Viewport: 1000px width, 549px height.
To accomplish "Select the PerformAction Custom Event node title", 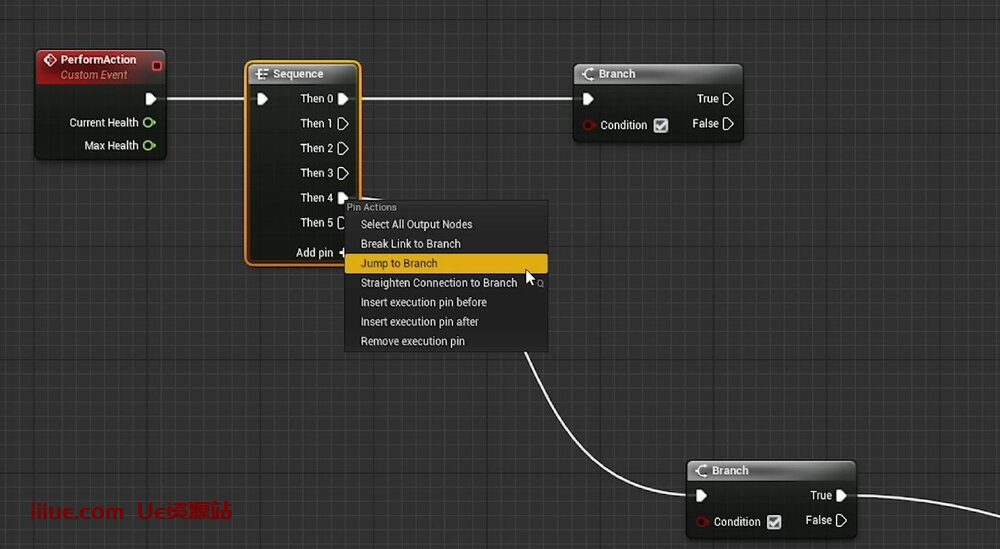I will (98, 59).
